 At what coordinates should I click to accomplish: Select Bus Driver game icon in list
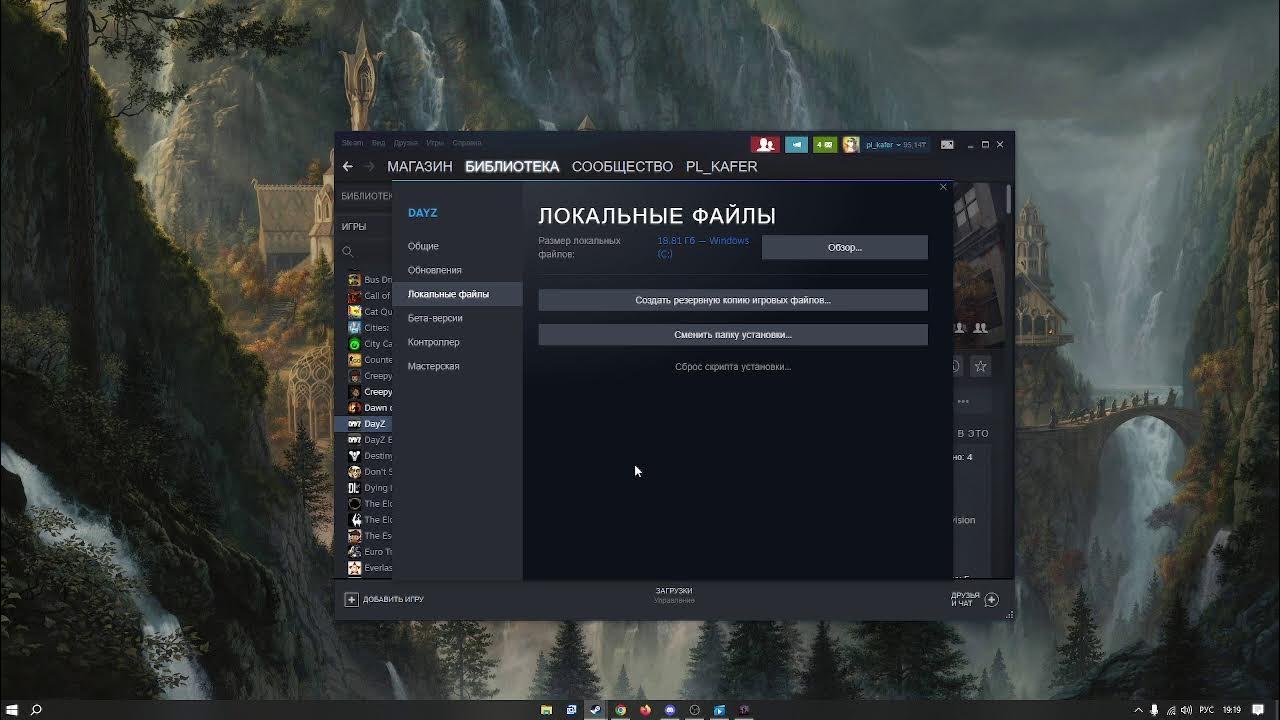tap(354, 280)
